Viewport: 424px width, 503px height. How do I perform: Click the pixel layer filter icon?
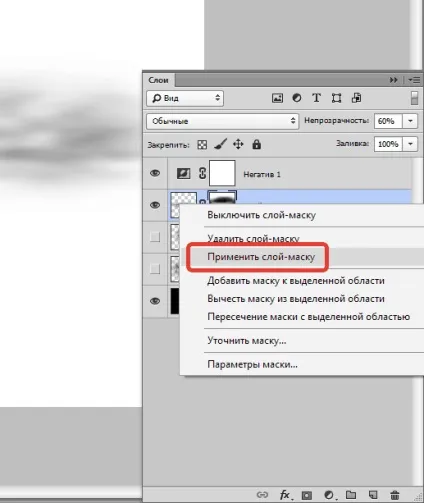pos(277,98)
